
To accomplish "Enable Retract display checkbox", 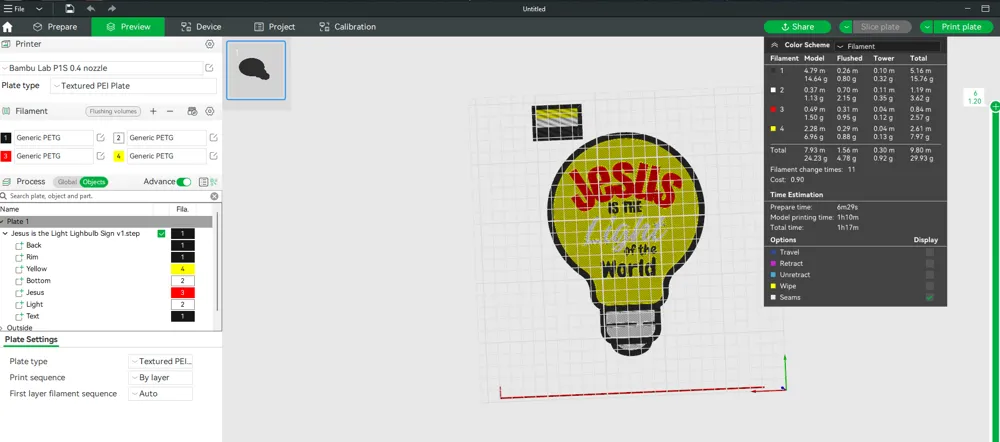I will pos(930,263).
